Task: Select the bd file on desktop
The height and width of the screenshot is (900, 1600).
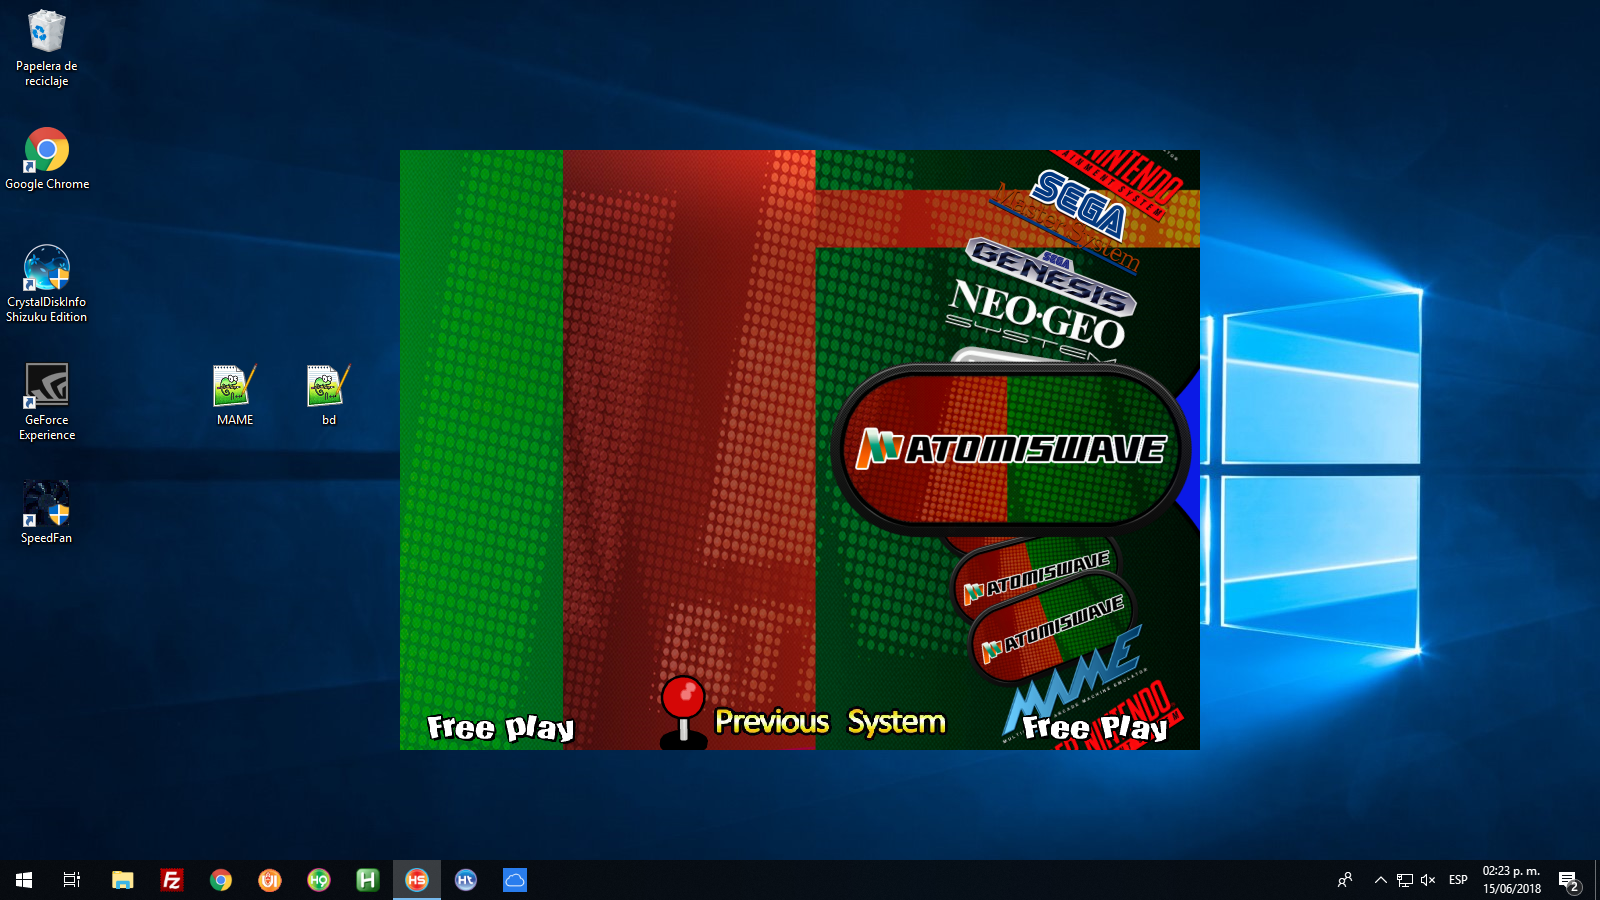Action: 328,395
